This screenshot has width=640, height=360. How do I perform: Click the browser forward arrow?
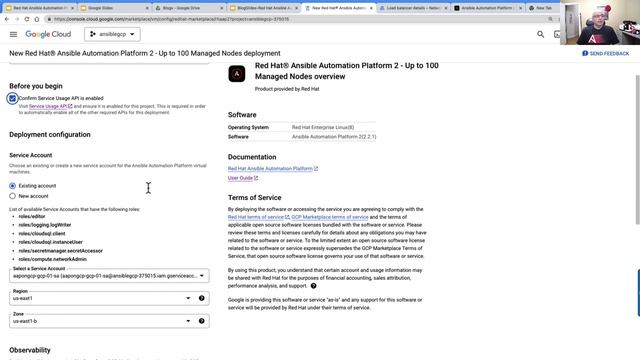pyautogui.click(x=17, y=19)
